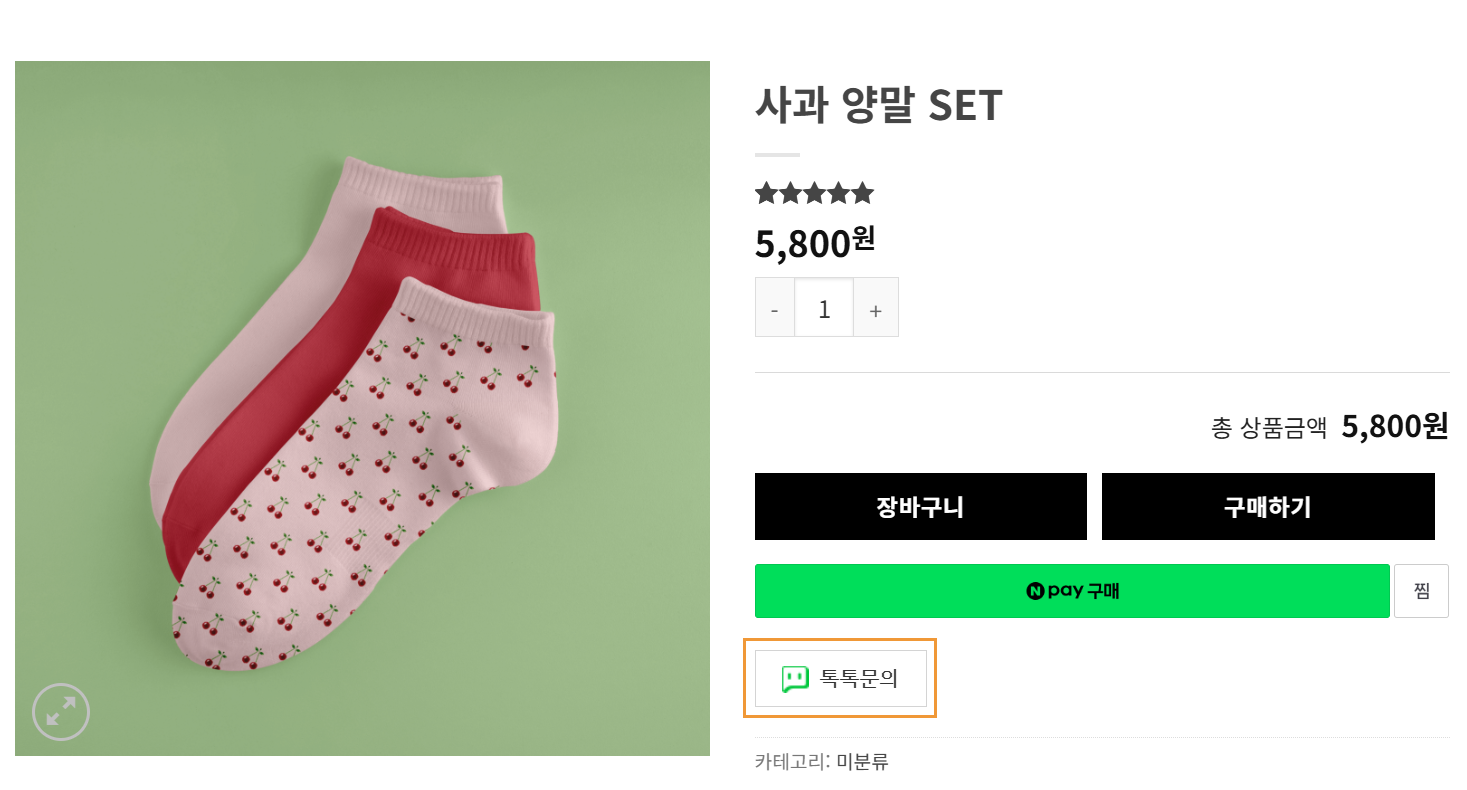
Task: Click the first star in the rating
Action: point(766,193)
